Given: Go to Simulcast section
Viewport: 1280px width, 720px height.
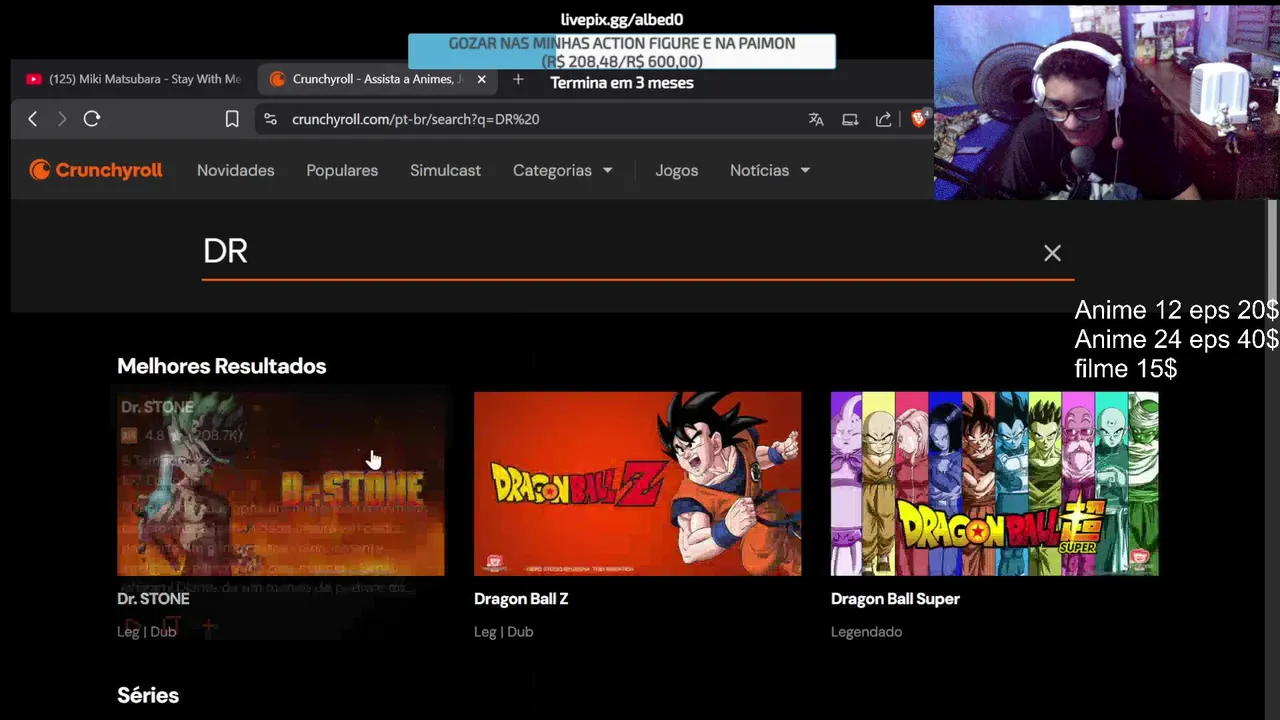Looking at the screenshot, I should point(445,170).
